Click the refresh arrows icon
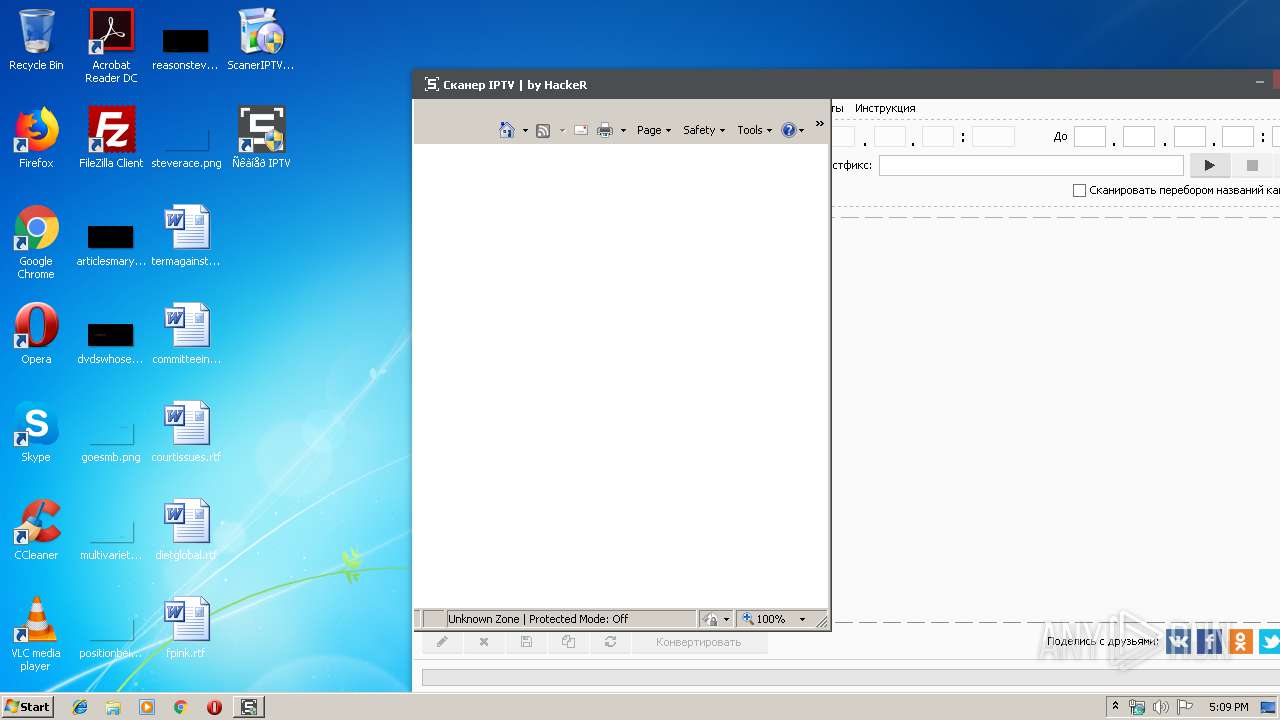The width and height of the screenshot is (1280, 720). [x=610, y=642]
